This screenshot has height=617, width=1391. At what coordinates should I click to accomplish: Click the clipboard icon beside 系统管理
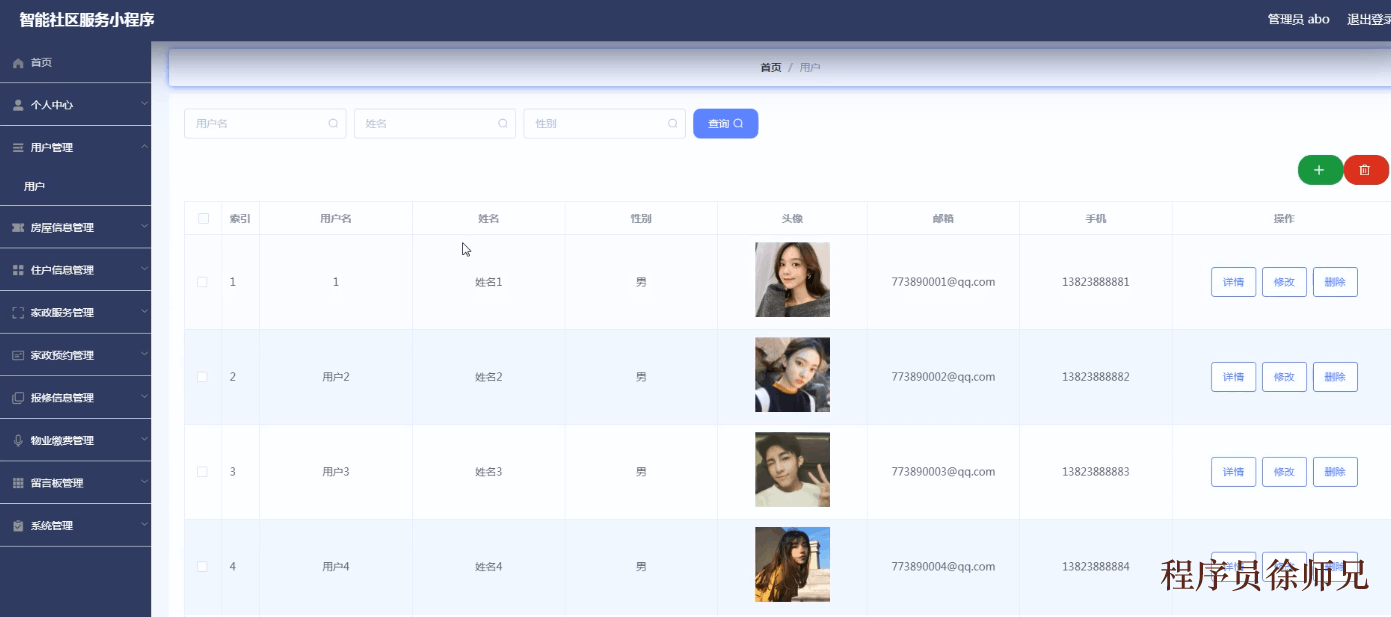coord(18,526)
